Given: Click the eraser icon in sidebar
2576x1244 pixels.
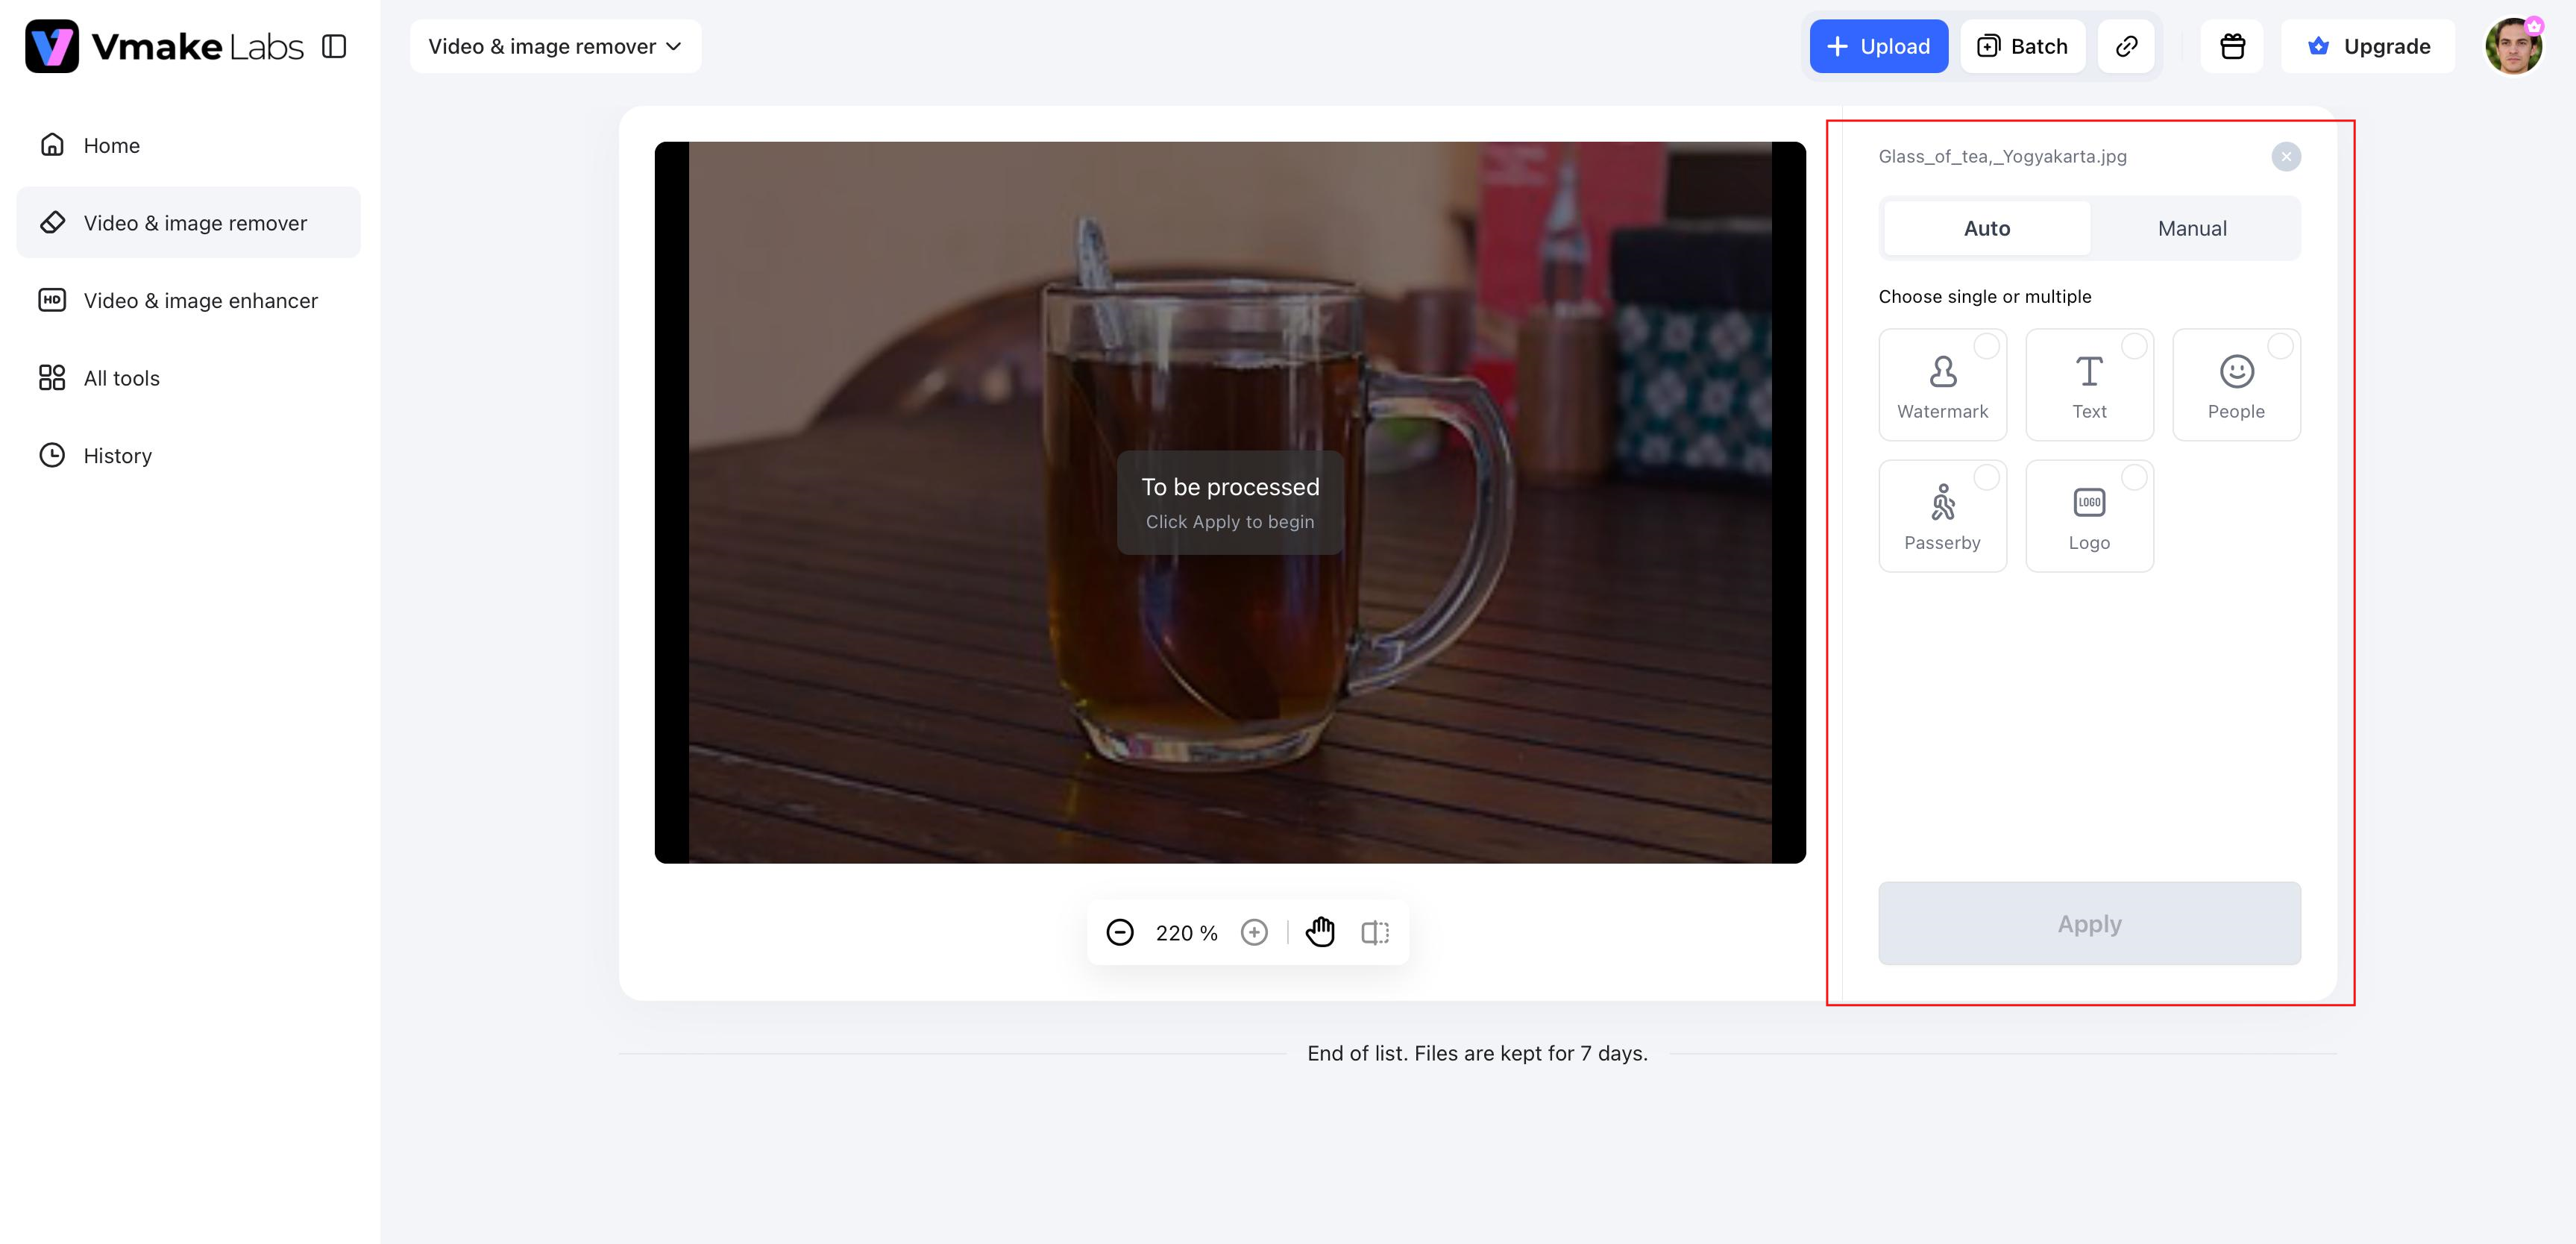Looking at the screenshot, I should (x=52, y=222).
